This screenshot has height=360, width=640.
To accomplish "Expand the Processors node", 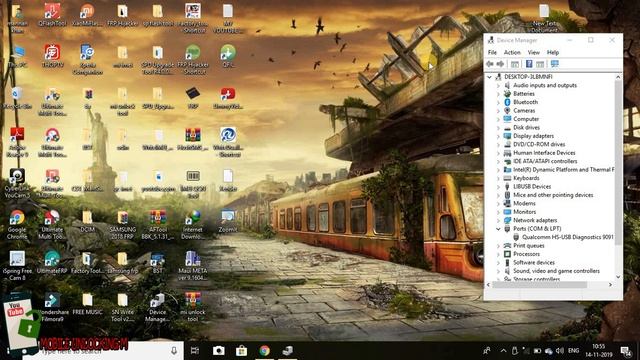I will tap(498, 254).
